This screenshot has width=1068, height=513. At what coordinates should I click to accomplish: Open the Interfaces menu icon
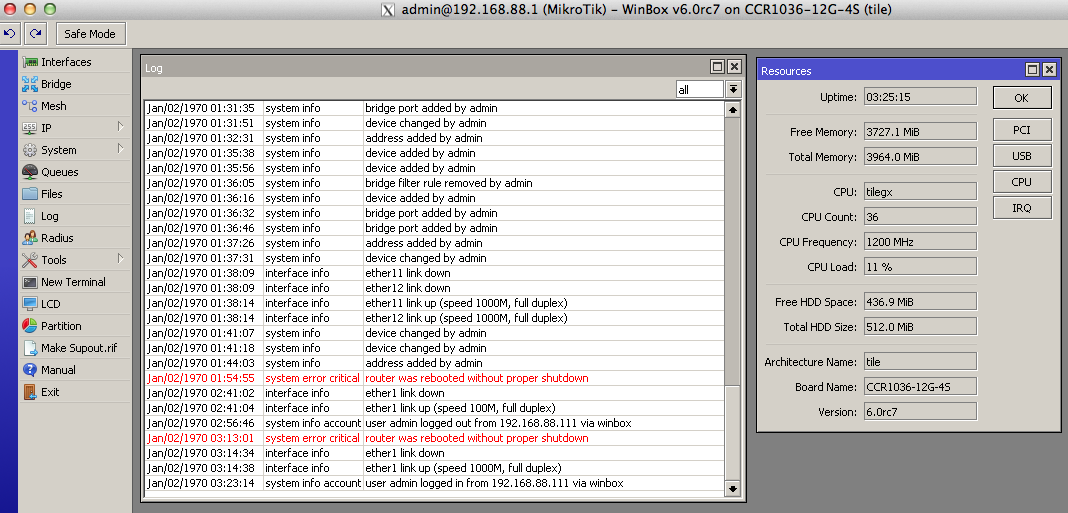pyautogui.click(x=30, y=62)
